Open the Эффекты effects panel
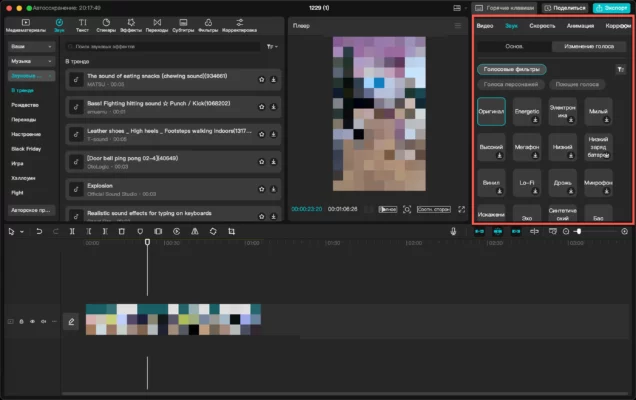Screen dimensions: 636x400 tap(131, 25)
